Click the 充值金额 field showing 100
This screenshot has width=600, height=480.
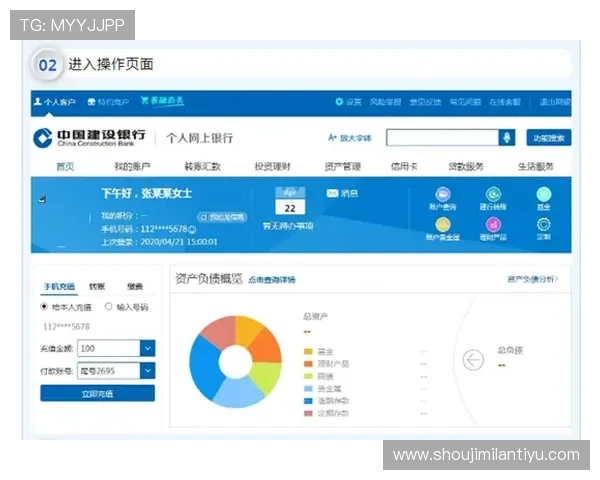pyautogui.click(x=109, y=348)
